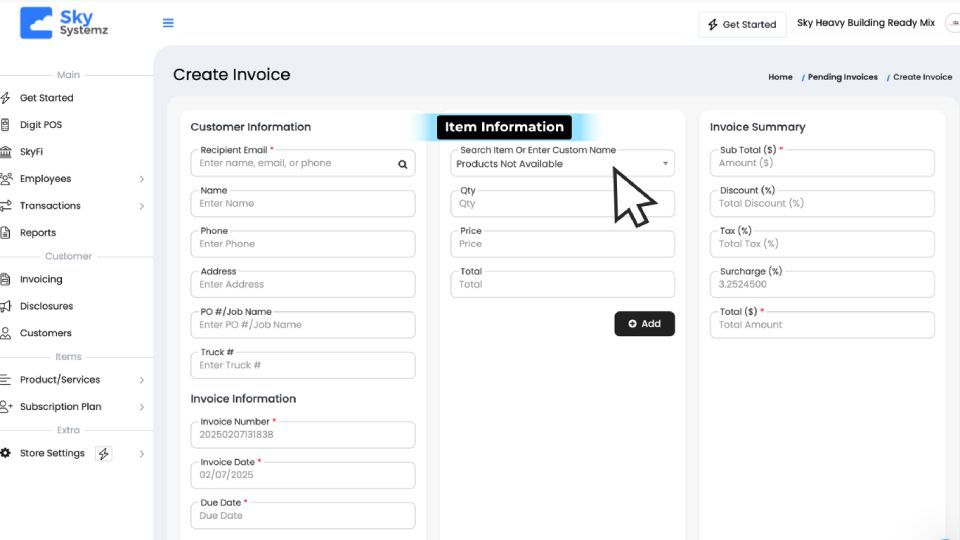
Task: Click the Store Settings gear icon
Action: [6, 453]
